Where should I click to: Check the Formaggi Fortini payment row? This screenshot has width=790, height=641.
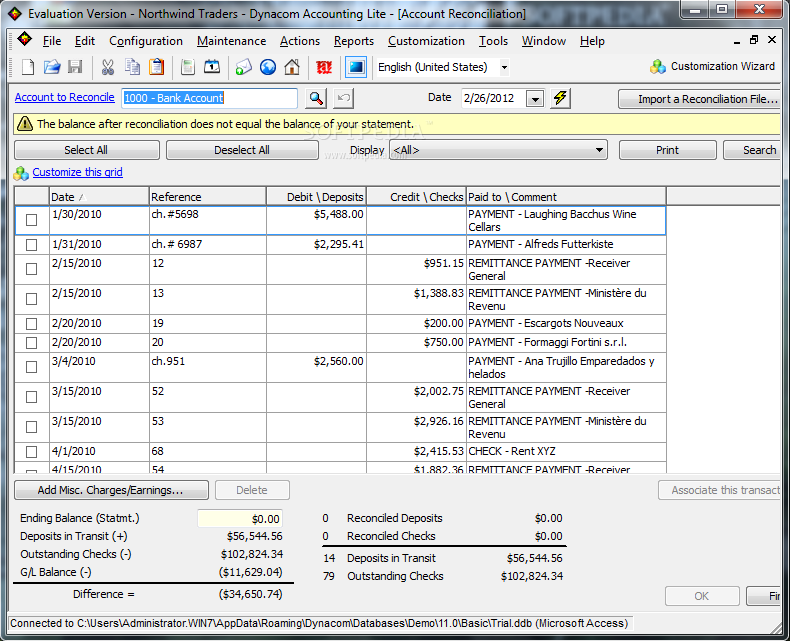pyautogui.click(x=31, y=343)
